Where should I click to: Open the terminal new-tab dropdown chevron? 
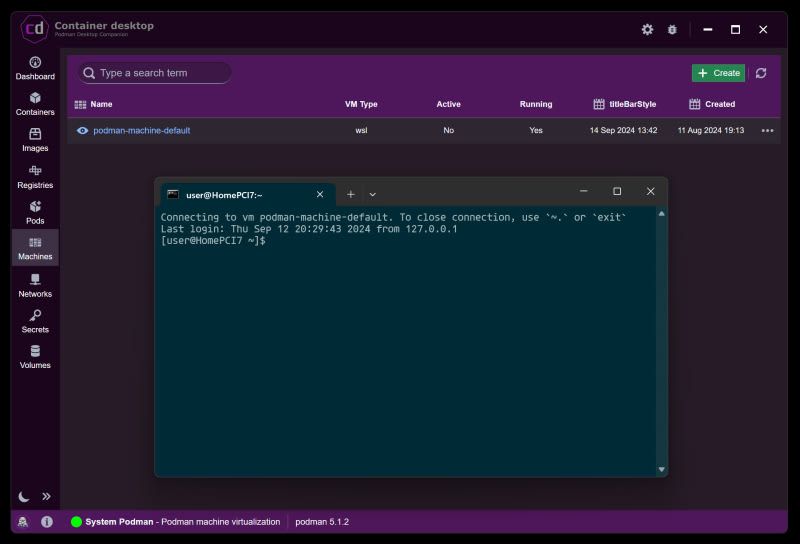pyautogui.click(x=373, y=194)
